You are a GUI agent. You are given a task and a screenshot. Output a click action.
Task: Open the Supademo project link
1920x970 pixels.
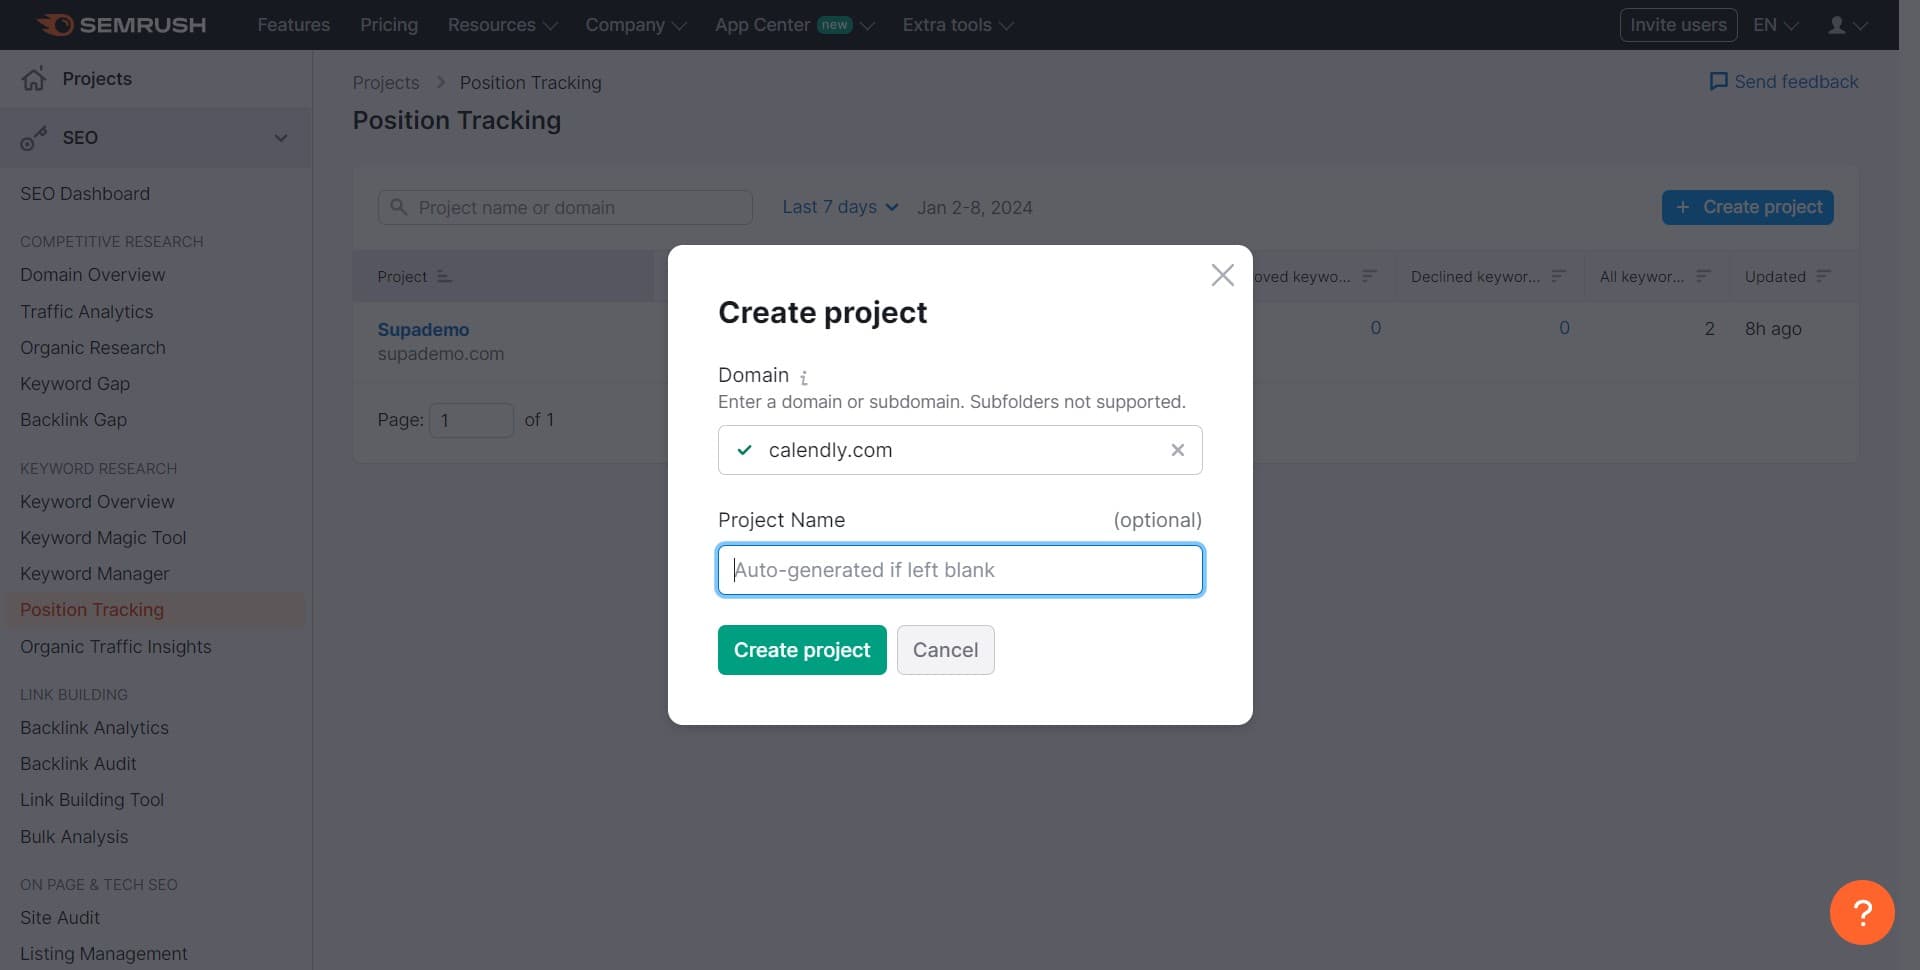tap(423, 329)
